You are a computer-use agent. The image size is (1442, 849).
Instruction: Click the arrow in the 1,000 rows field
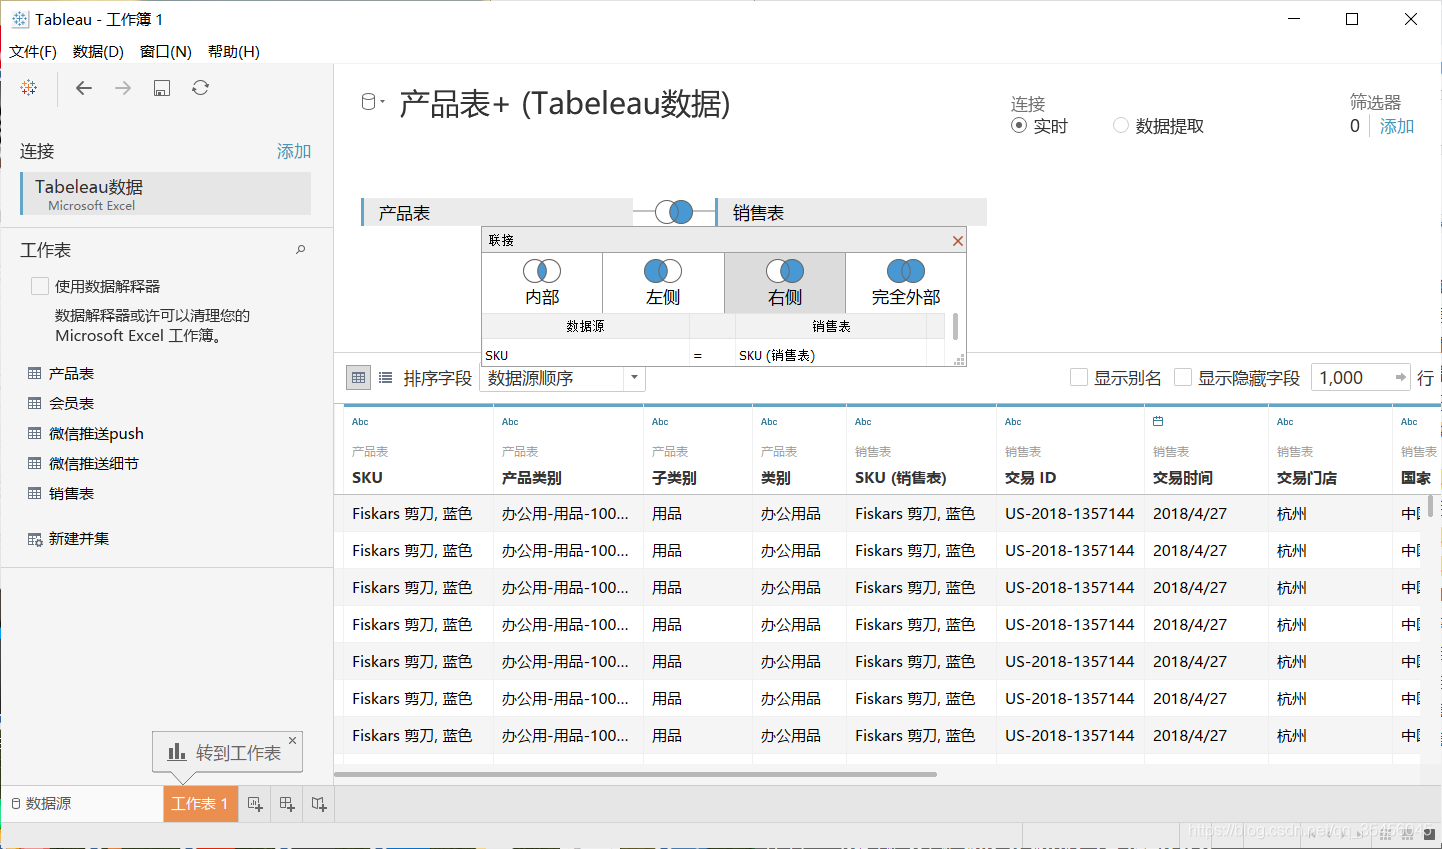1400,377
